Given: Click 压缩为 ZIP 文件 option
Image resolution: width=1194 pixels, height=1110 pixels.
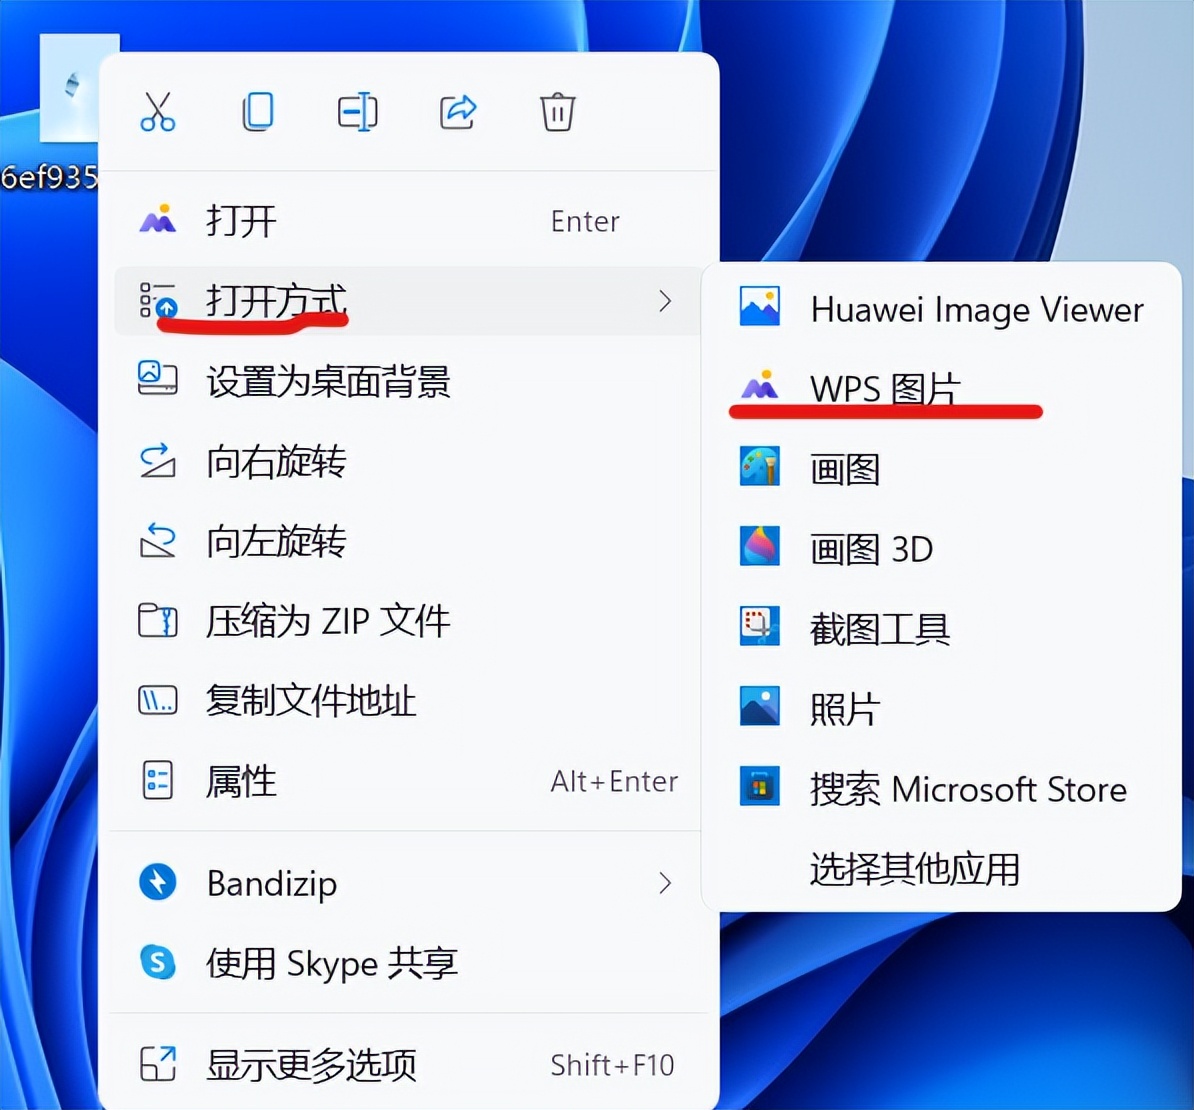Looking at the screenshot, I should pos(327,621).
